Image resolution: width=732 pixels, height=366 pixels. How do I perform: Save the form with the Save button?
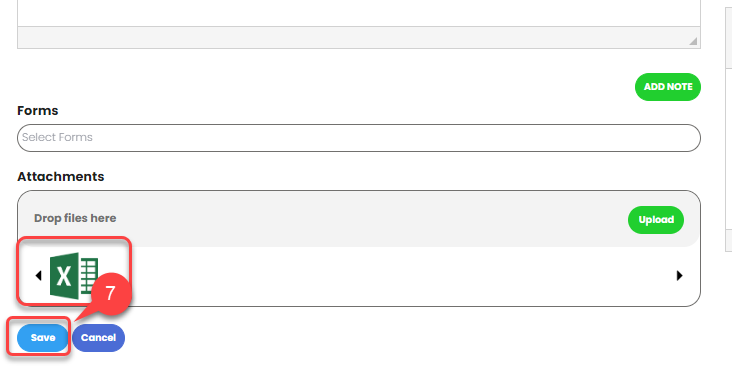point(42,338)
